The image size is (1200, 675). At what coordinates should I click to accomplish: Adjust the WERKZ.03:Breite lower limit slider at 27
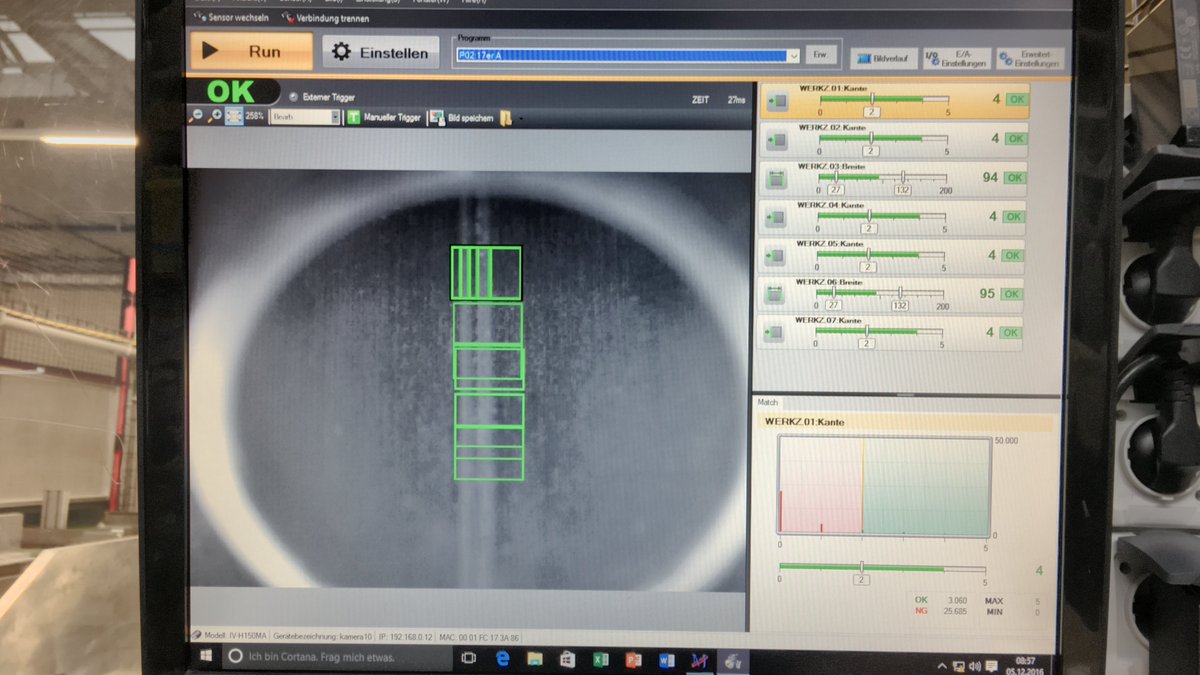tap(836, 177)
